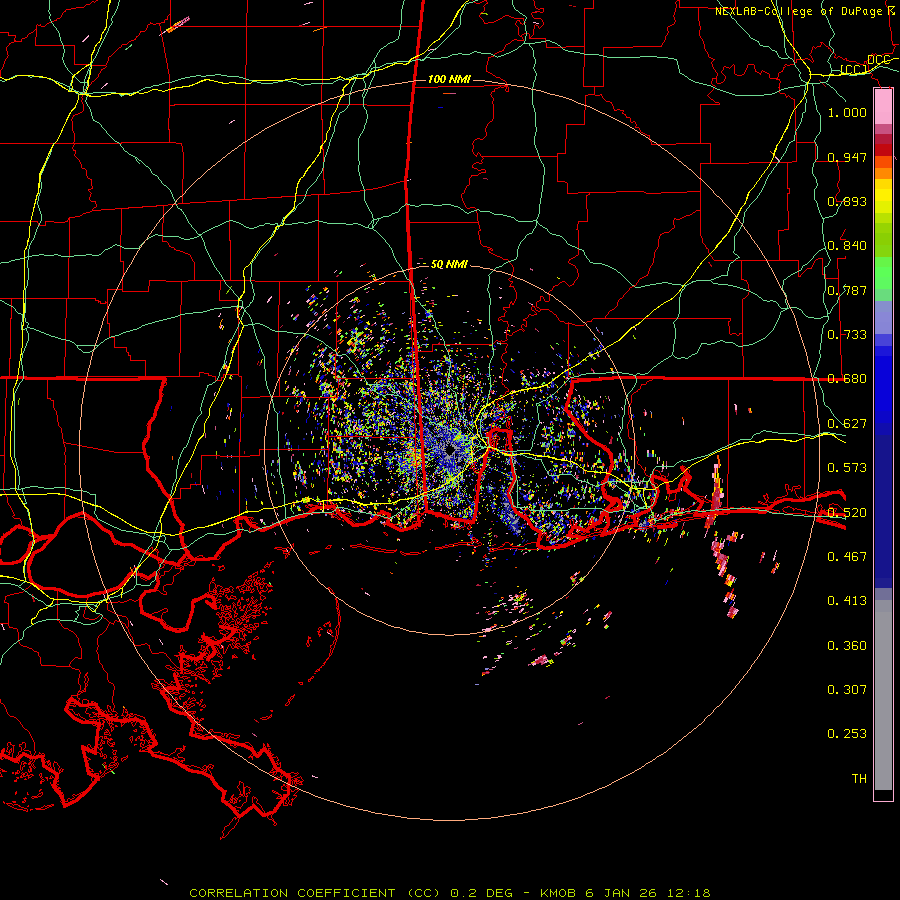The image size is (900, 900).
Task: Click the 1.000 value on the legend
Action: click(847, 112)
